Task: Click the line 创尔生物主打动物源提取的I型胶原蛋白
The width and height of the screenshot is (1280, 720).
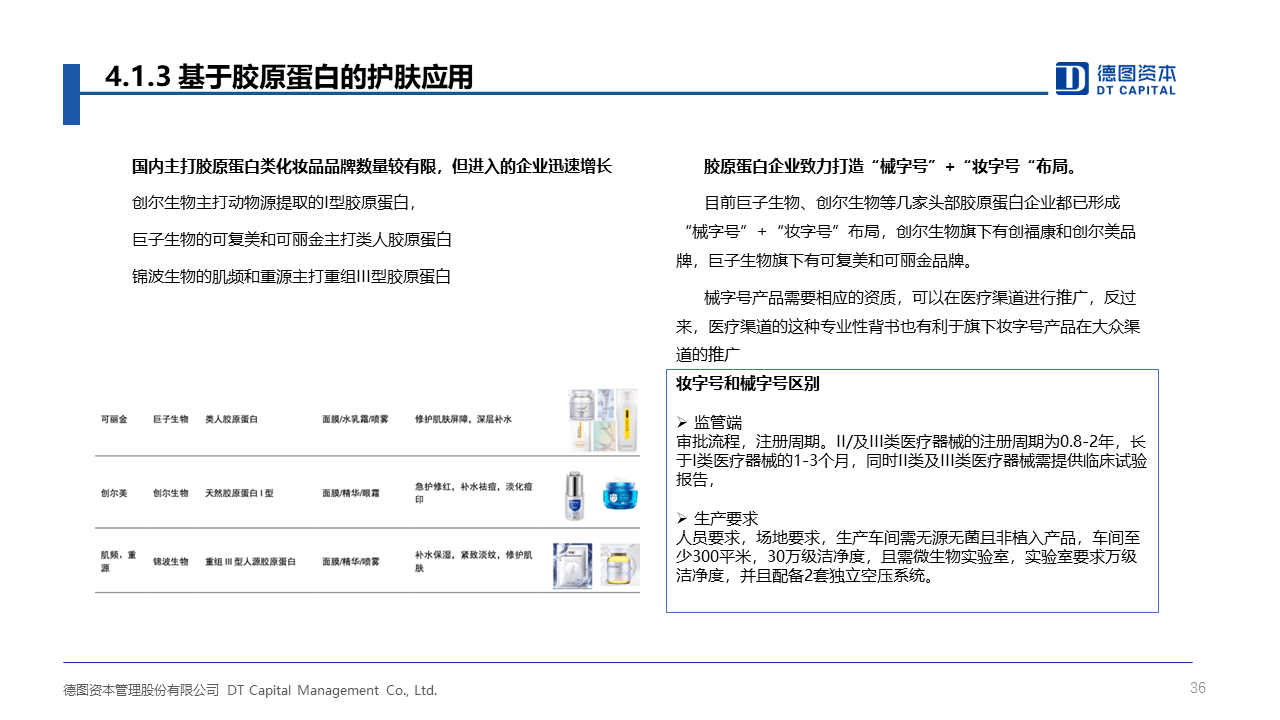Action: coord(274,203)
